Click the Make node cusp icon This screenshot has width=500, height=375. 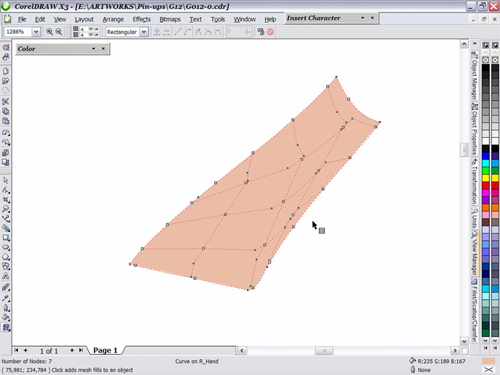pyautogui.click(x=198, y=32)
